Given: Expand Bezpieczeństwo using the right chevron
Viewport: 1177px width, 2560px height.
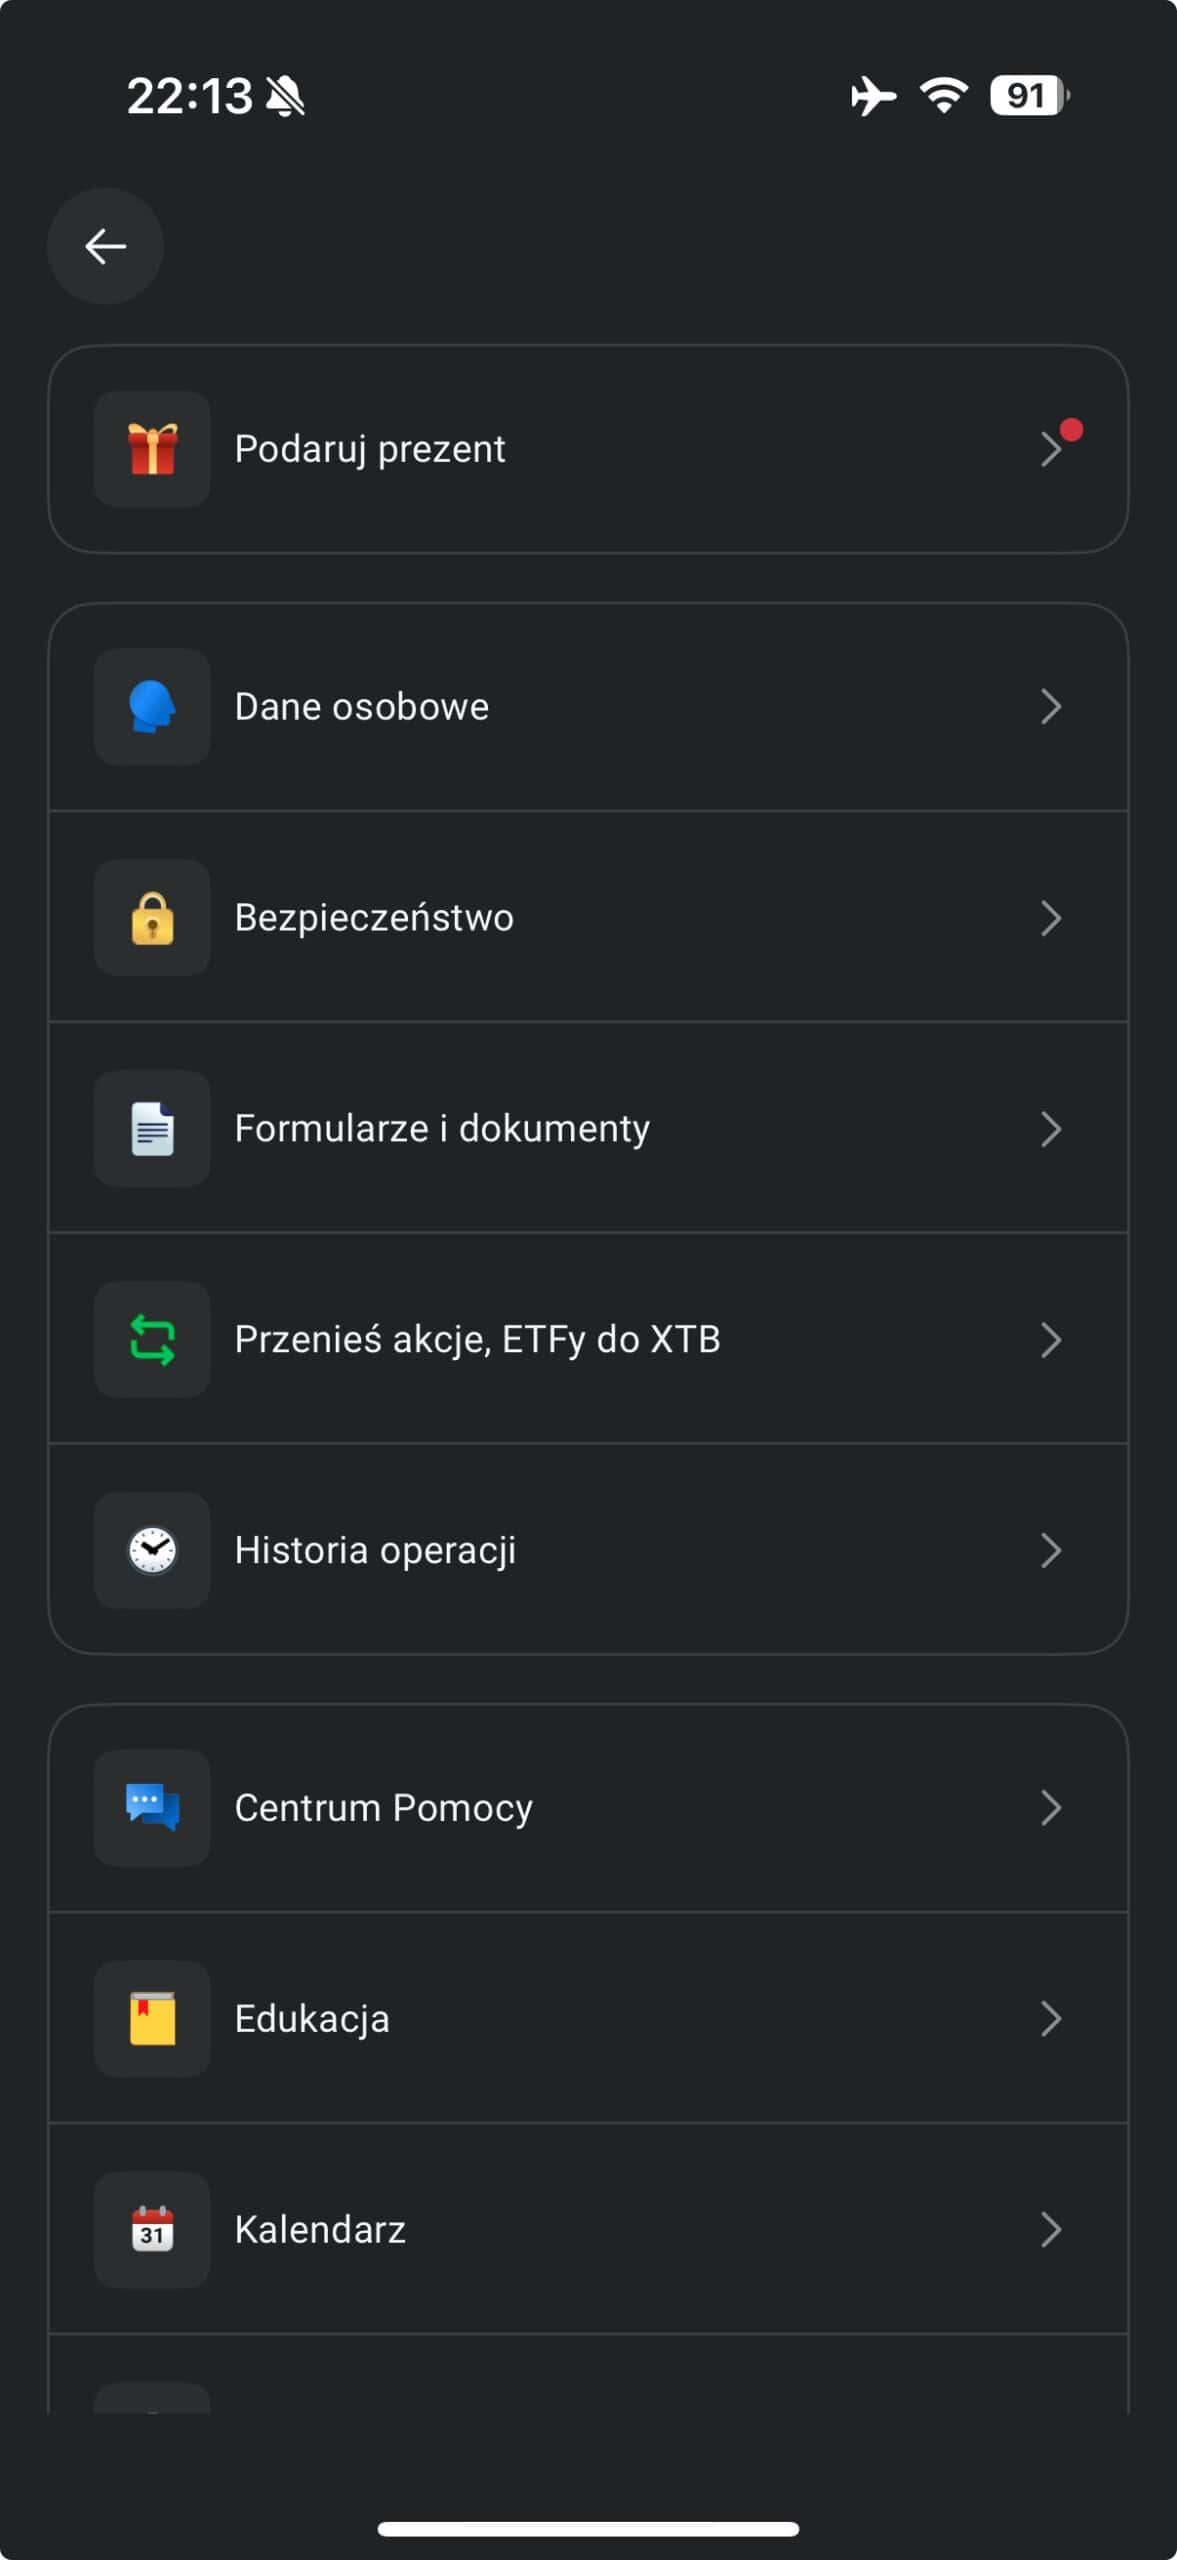Looking at the screenshot, I should [1050, 918].
